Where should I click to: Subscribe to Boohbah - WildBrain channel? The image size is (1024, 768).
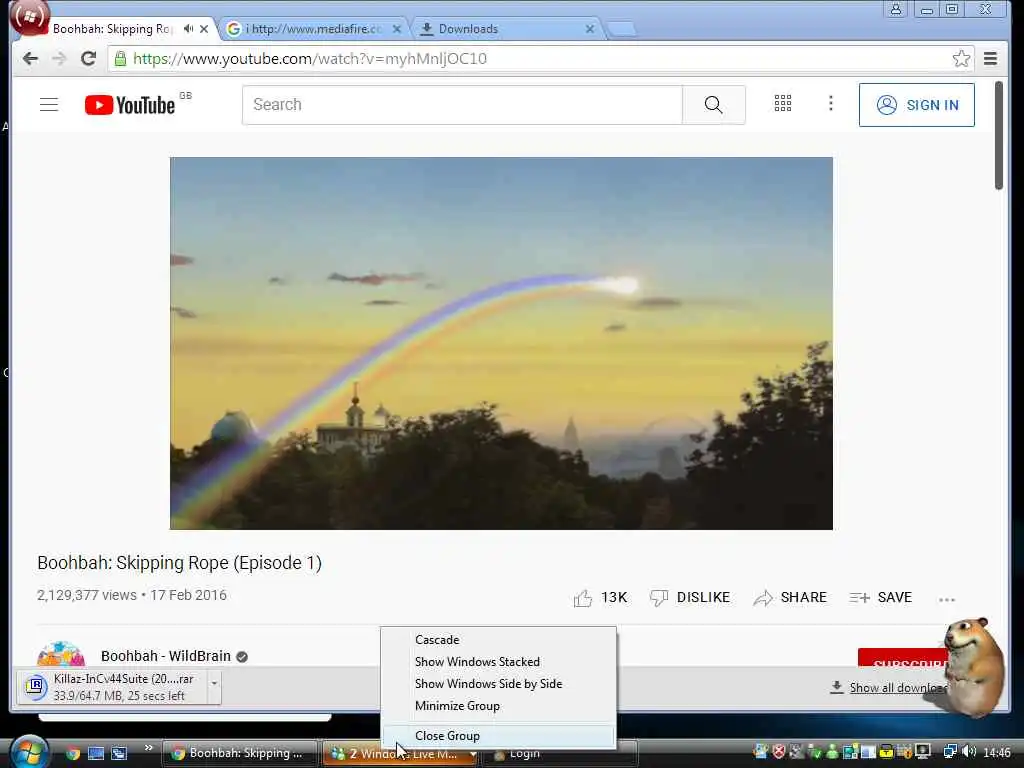904,658
